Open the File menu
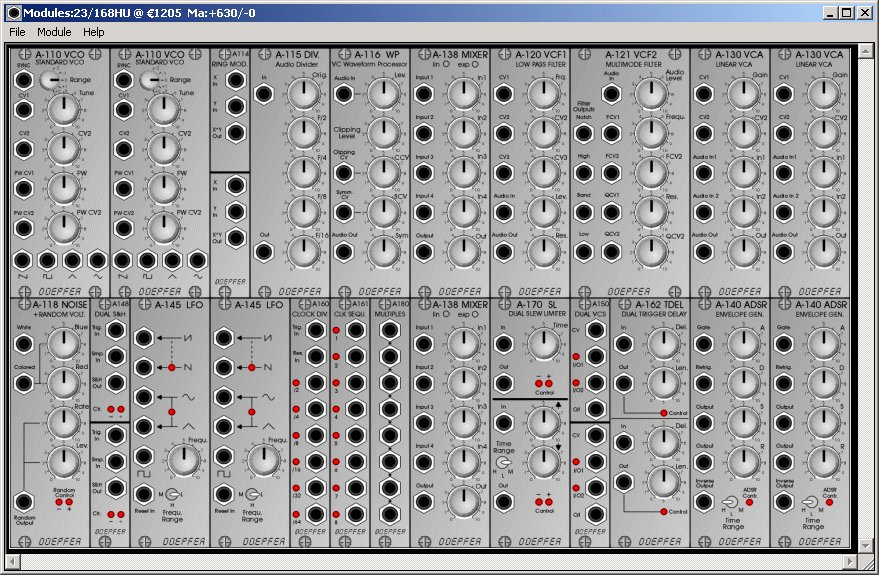 coord(17,32)
